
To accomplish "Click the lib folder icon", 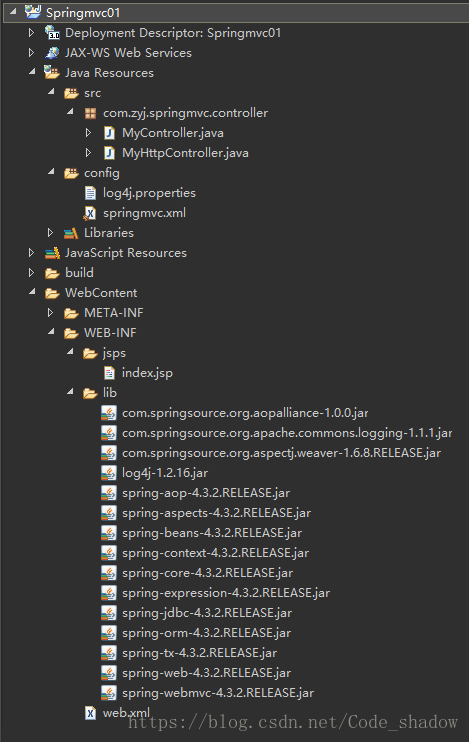I will [90, 393].
